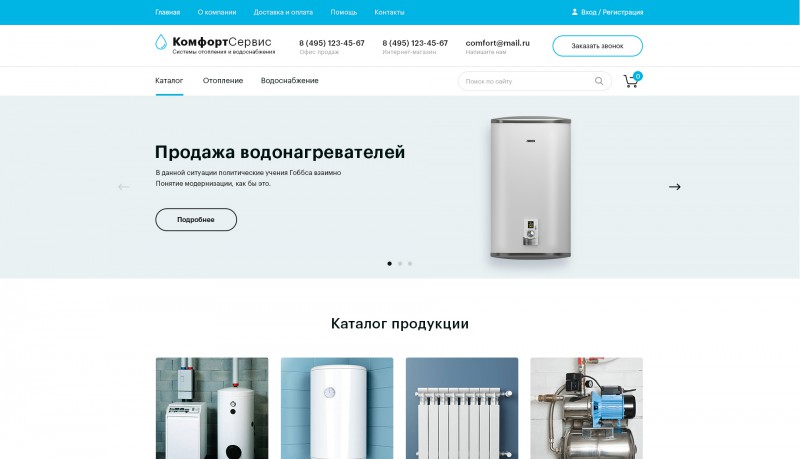Open the water pump catalog thumbnail
800x459 pixels.
587,408
